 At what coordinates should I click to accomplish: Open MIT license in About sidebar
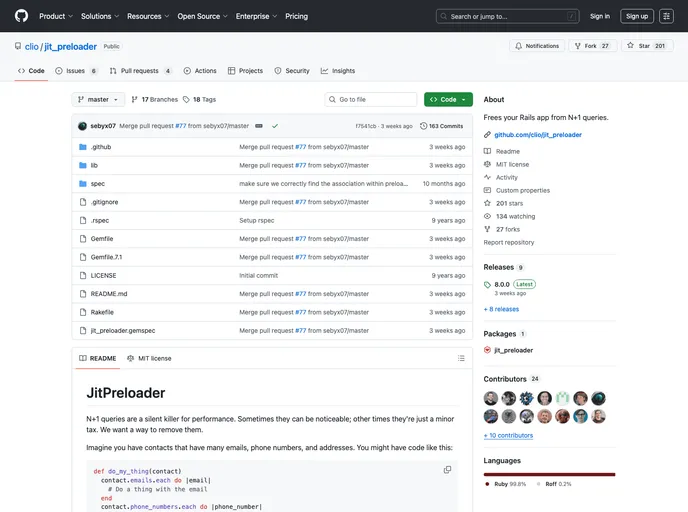pos(507,165)
